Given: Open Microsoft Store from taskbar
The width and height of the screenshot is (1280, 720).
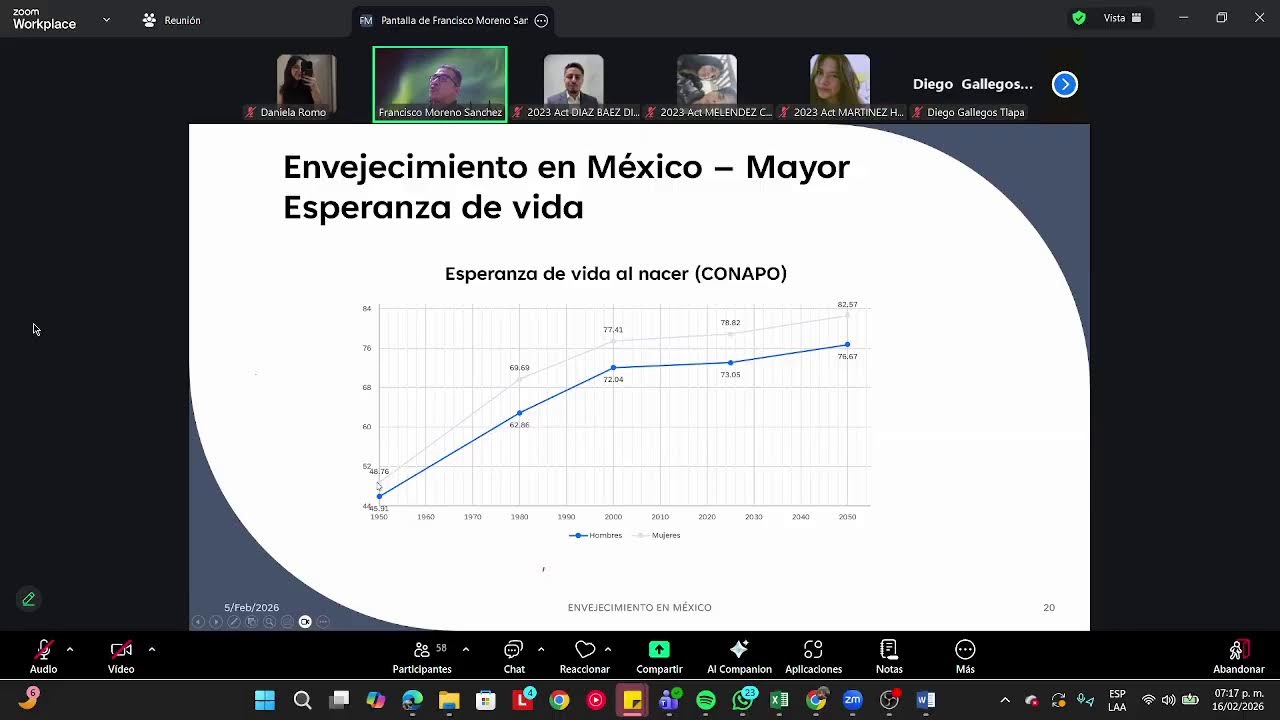Looking at the screenshot, I should tap(486, 700).
